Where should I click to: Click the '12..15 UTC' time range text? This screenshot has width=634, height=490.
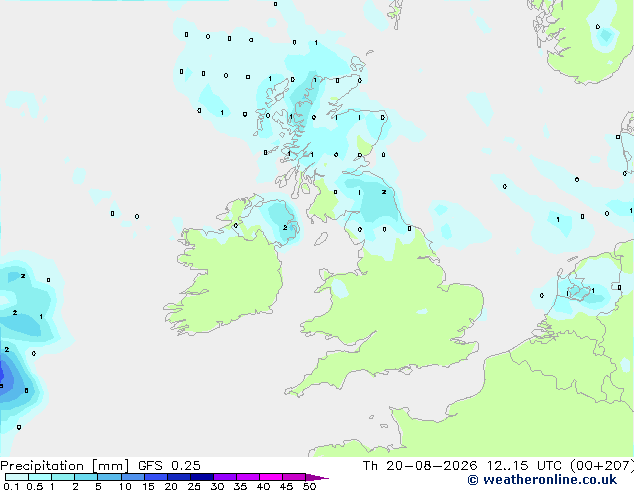point(524,466)
